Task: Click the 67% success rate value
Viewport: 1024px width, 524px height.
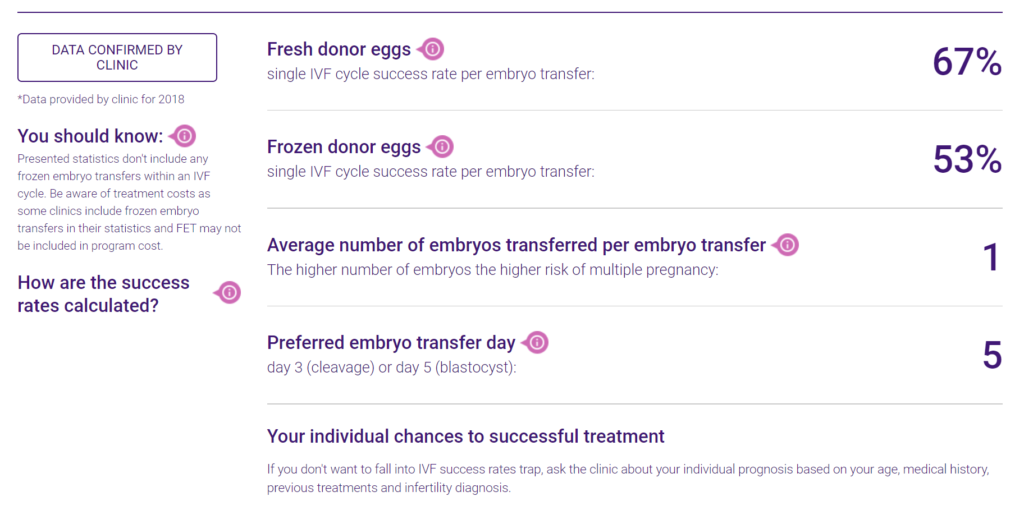Action: pos(967,63)
